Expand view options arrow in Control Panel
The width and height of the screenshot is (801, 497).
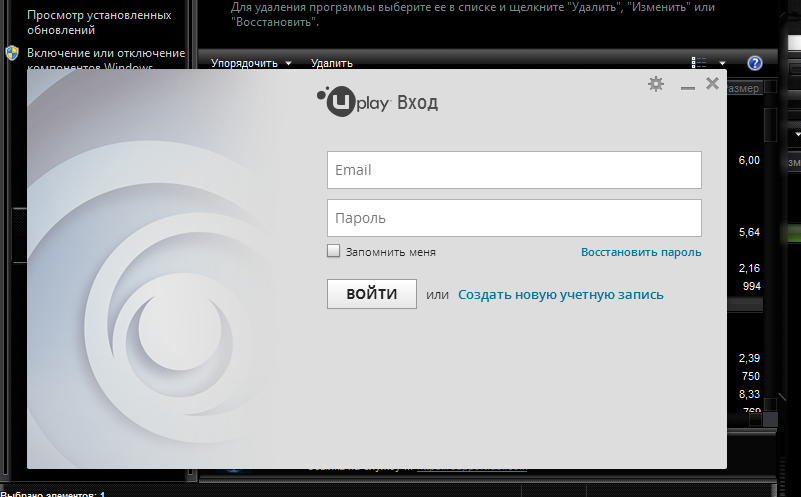[x=722, y=63]
